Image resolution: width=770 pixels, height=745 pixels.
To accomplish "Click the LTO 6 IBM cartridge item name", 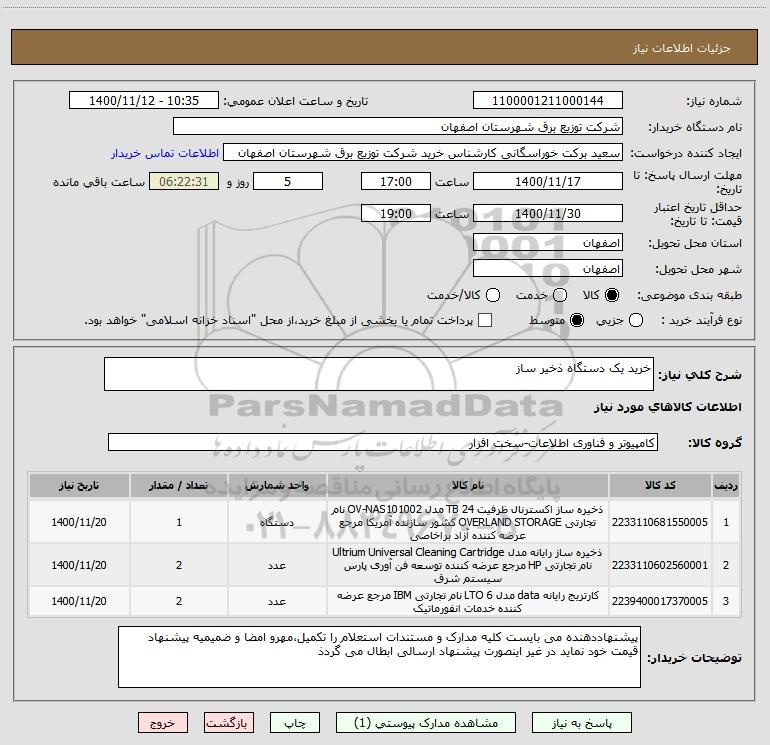I will [x=468, y=602].
